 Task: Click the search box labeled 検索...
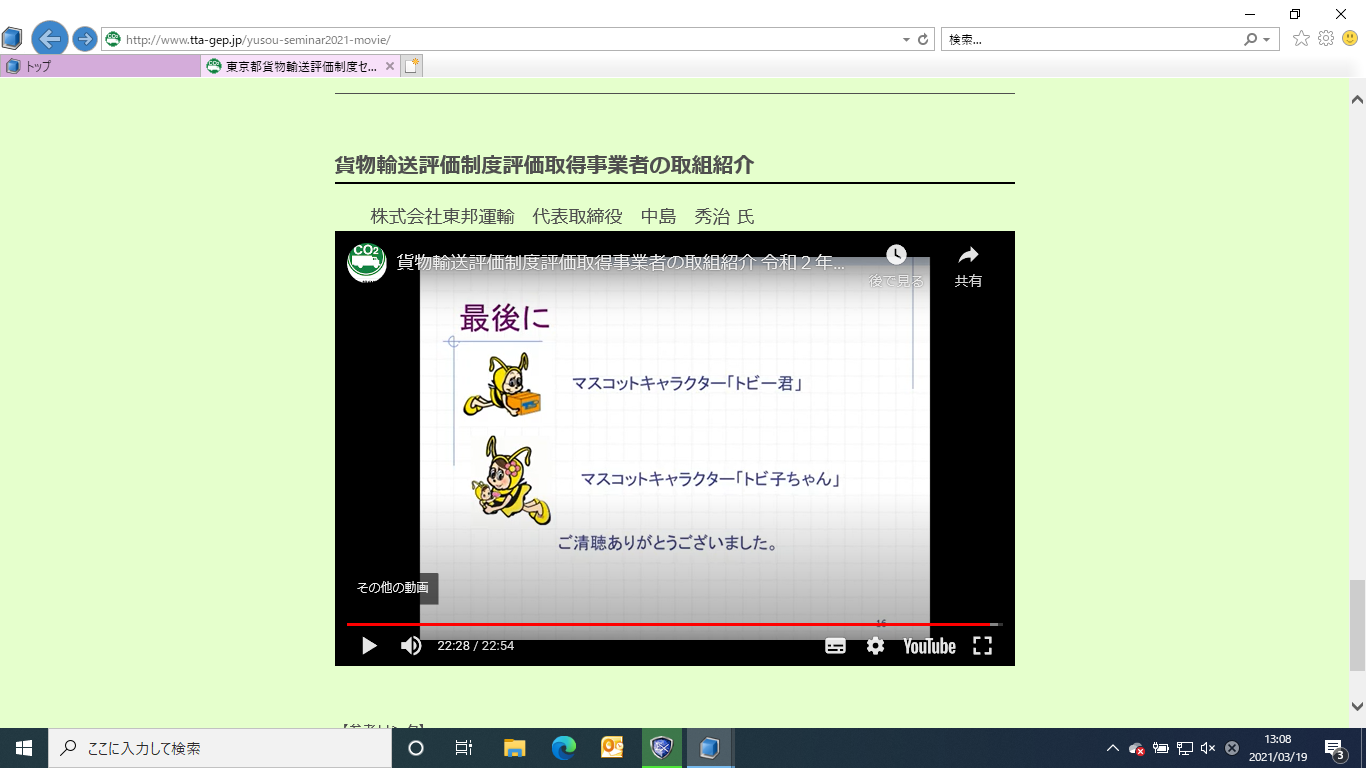(x=1090, y=40)
